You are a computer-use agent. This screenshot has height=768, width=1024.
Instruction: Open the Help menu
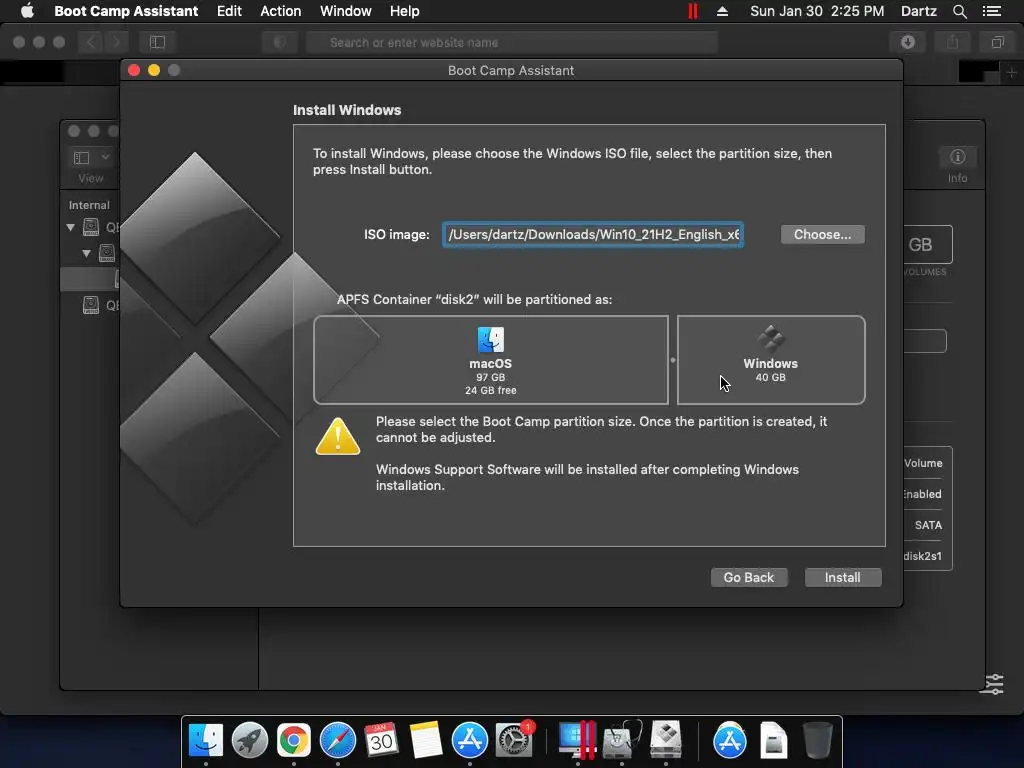tap(404, 11)
